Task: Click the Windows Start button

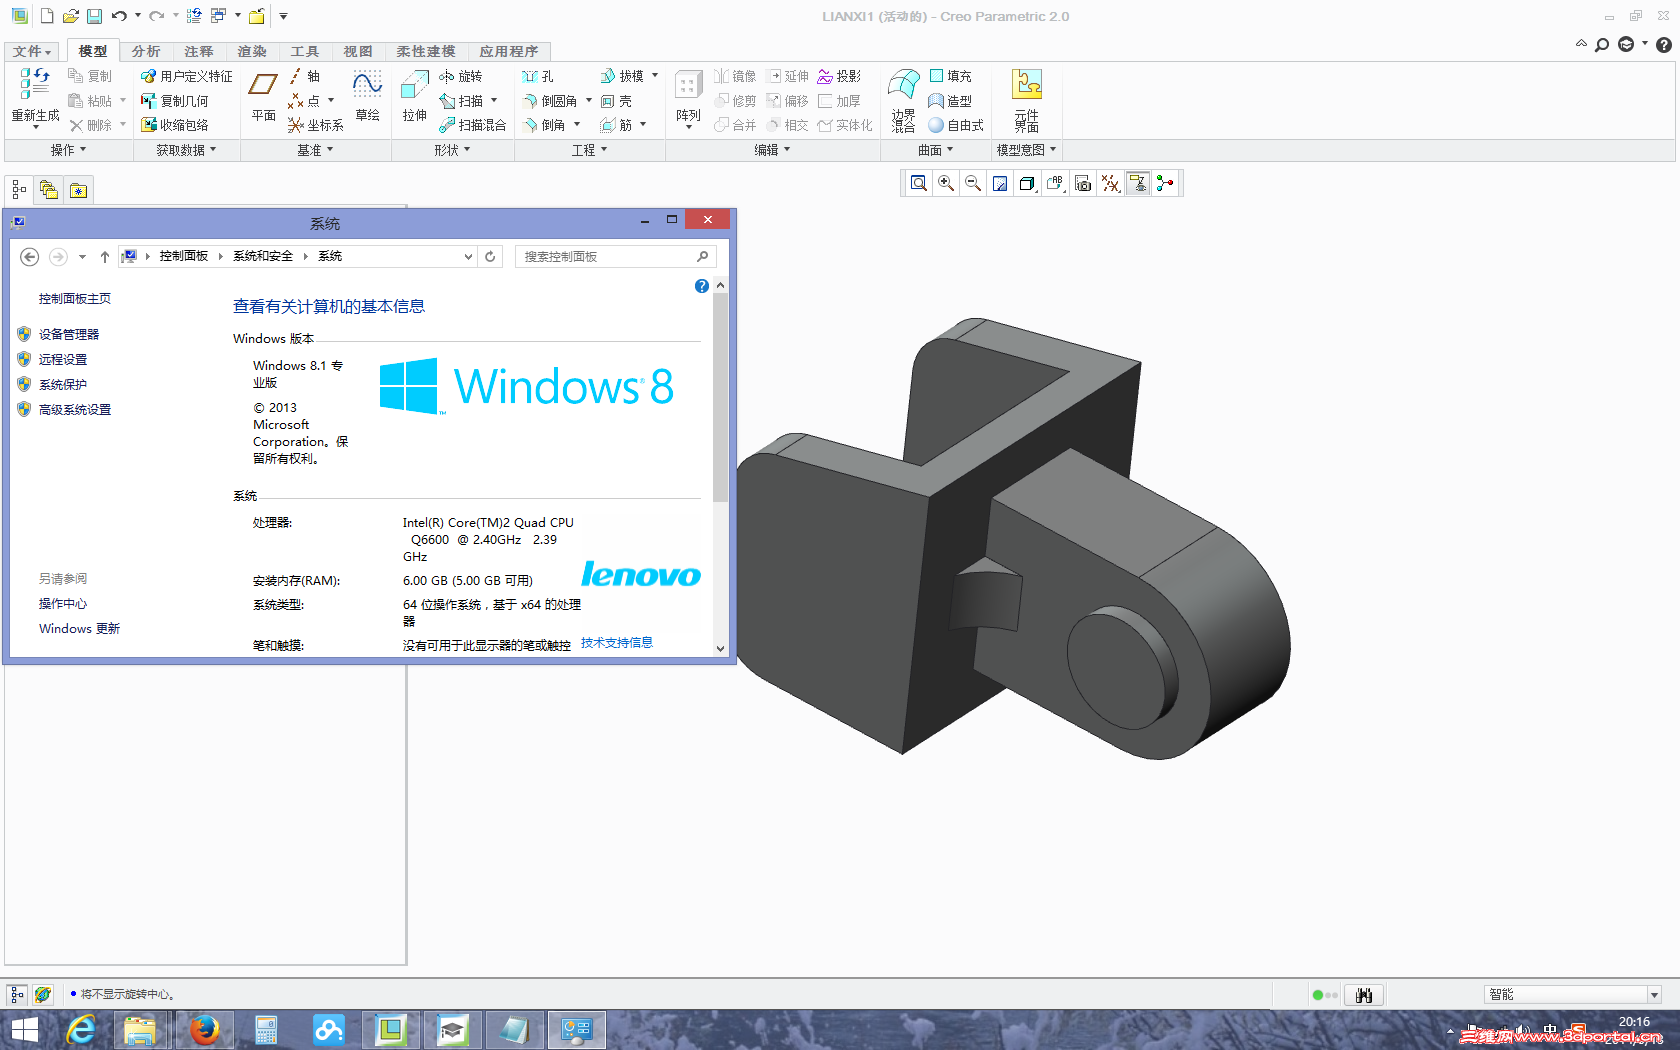Action: pos(24,1030)
